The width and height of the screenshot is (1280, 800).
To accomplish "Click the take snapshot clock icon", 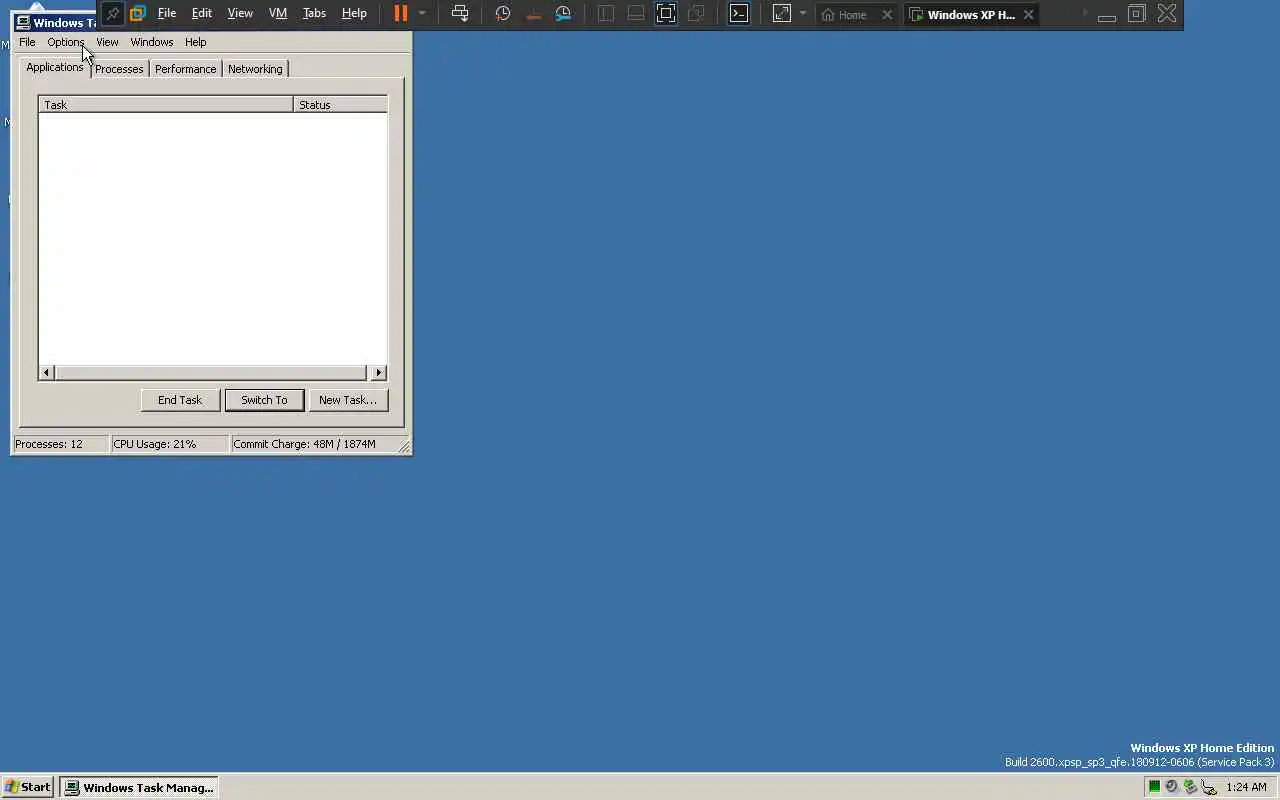I will (x=503, y=14).
